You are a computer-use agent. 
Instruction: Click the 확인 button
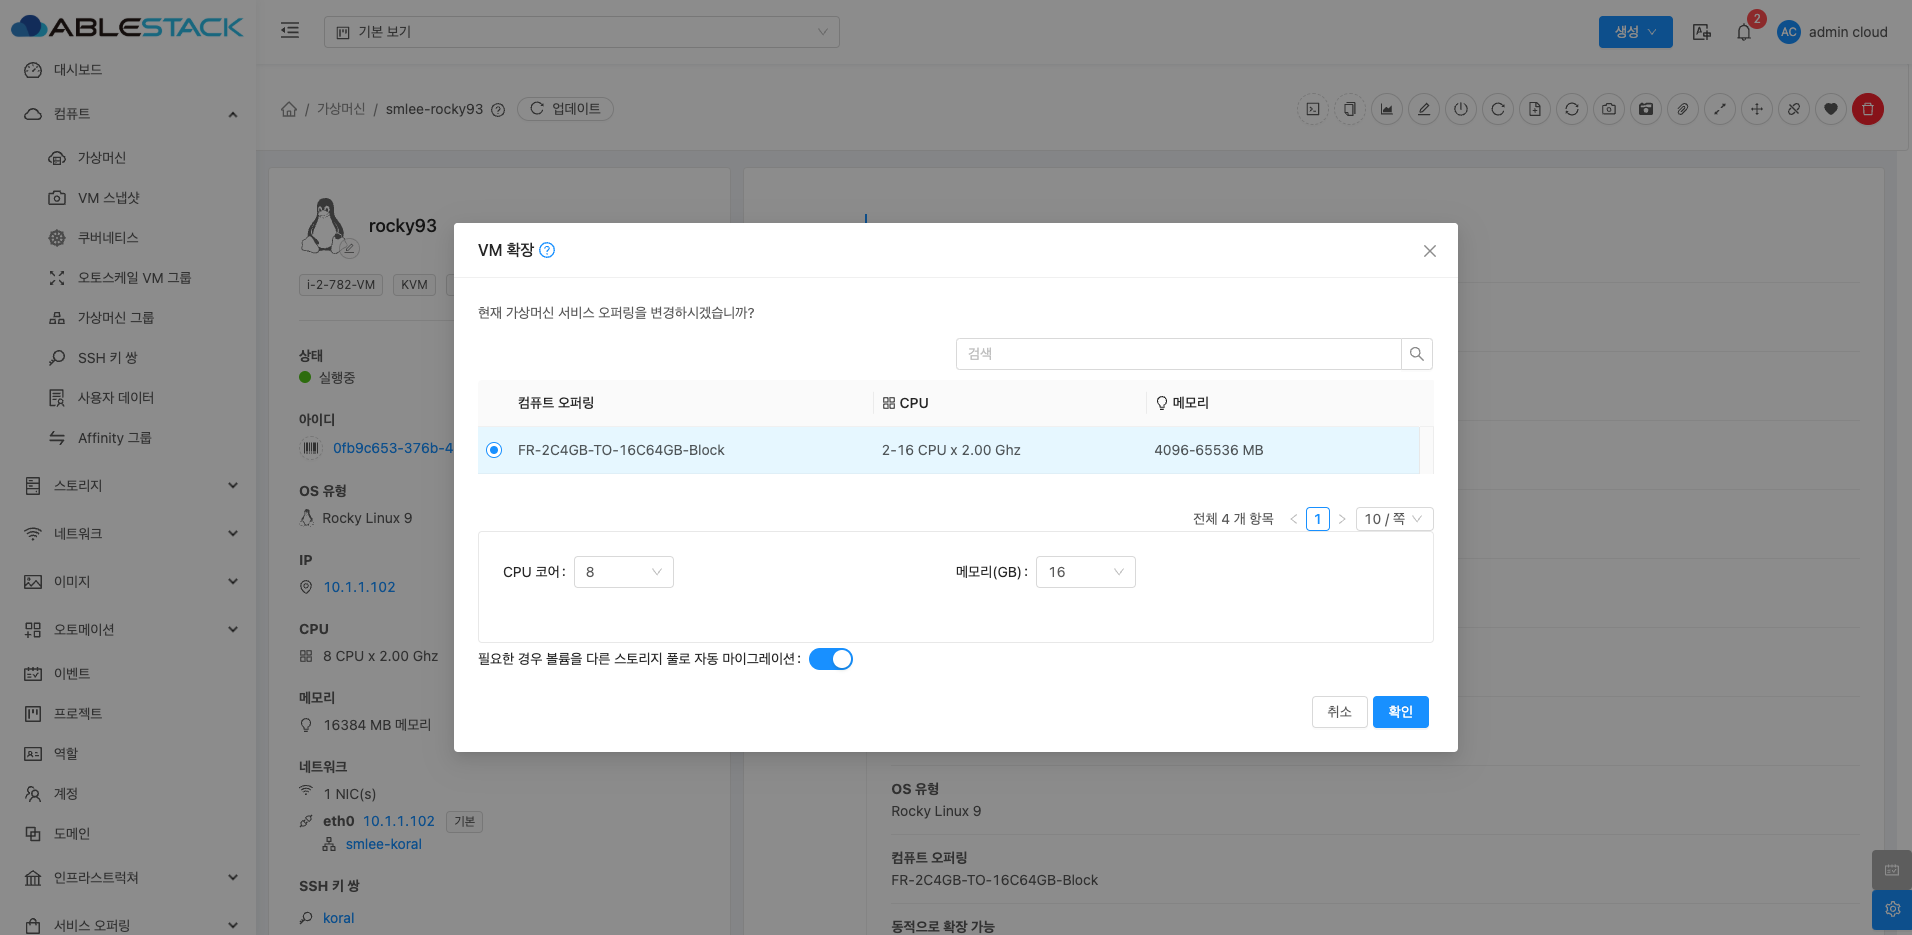click(1400, 712)
